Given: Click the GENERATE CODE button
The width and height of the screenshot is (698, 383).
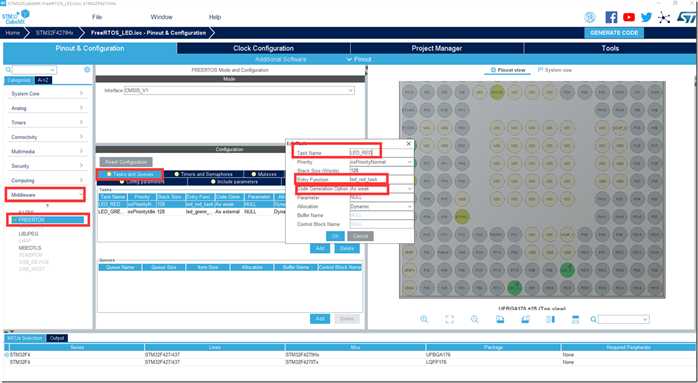Looking at the screenshot, I should (x=614, y=33).
